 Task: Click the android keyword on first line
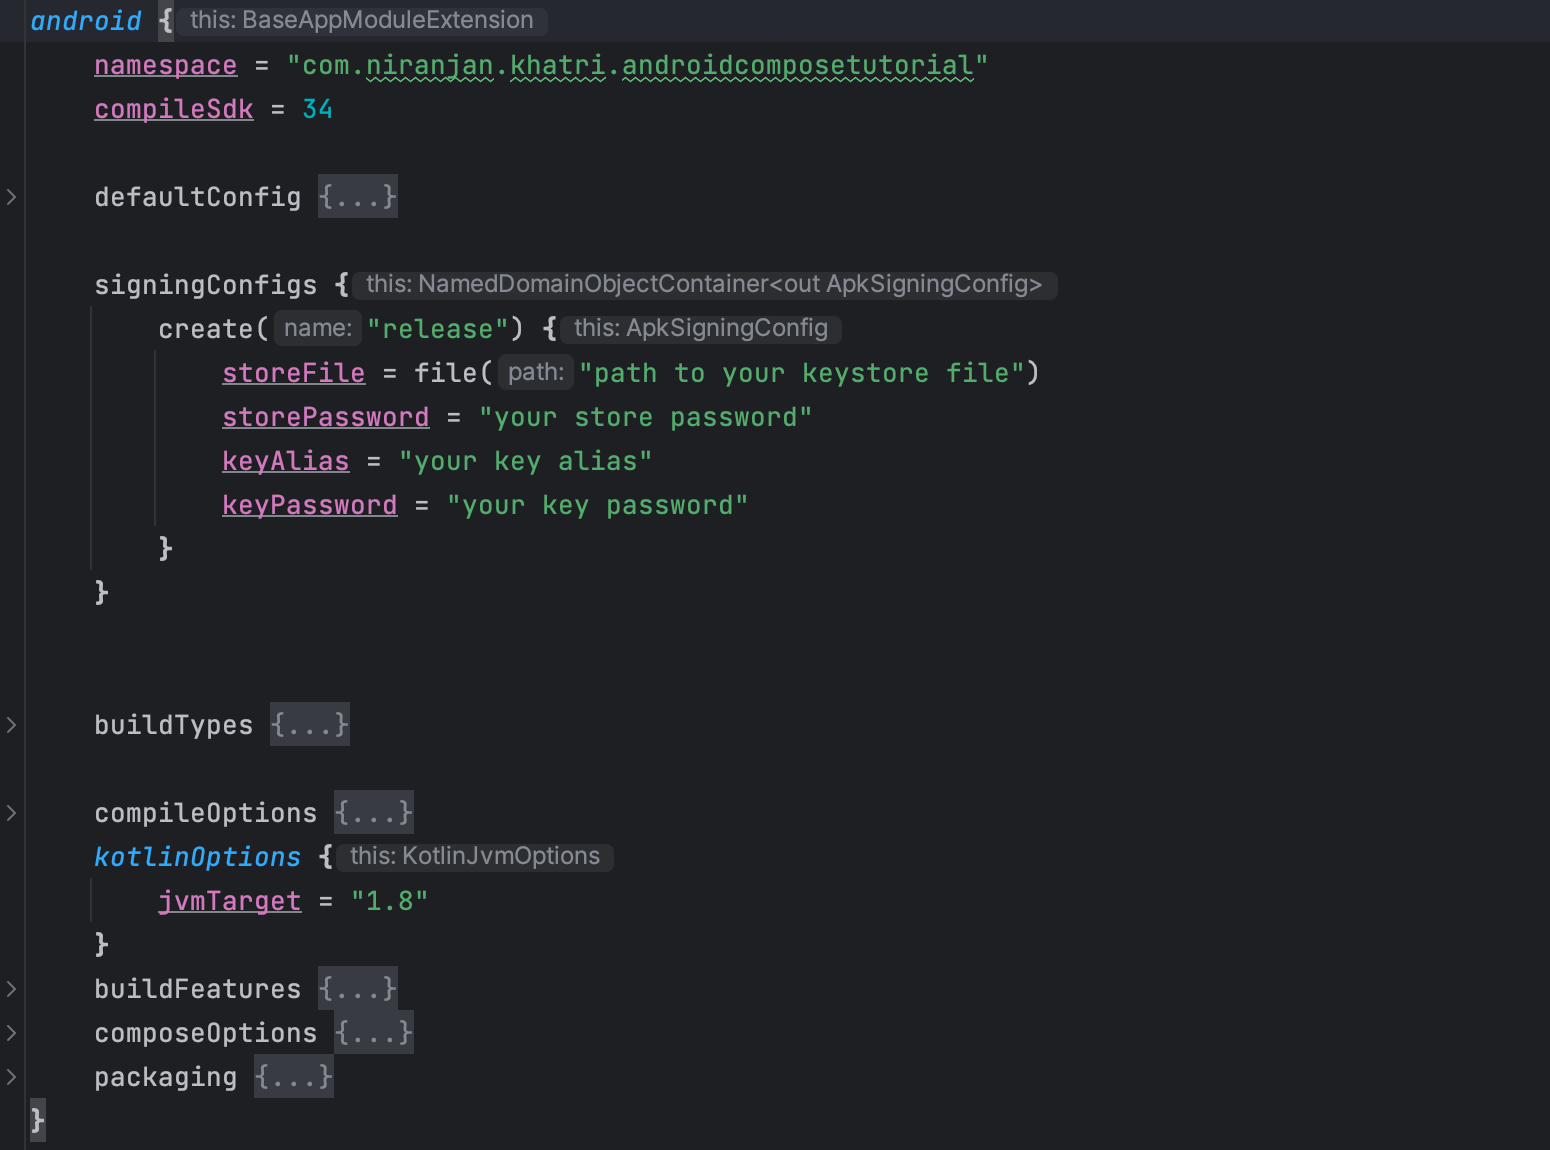pyautogui.click(x=86, y=21)
